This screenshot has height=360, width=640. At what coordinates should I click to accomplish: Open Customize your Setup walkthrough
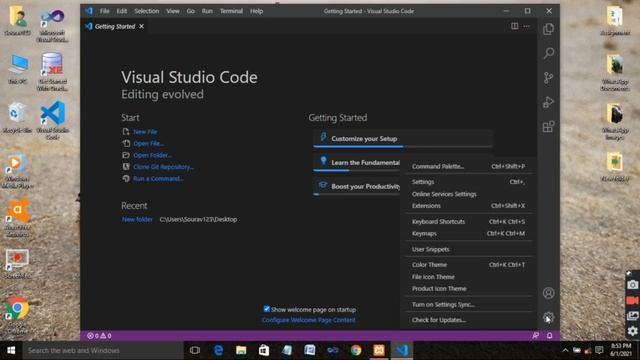point(403,139)
